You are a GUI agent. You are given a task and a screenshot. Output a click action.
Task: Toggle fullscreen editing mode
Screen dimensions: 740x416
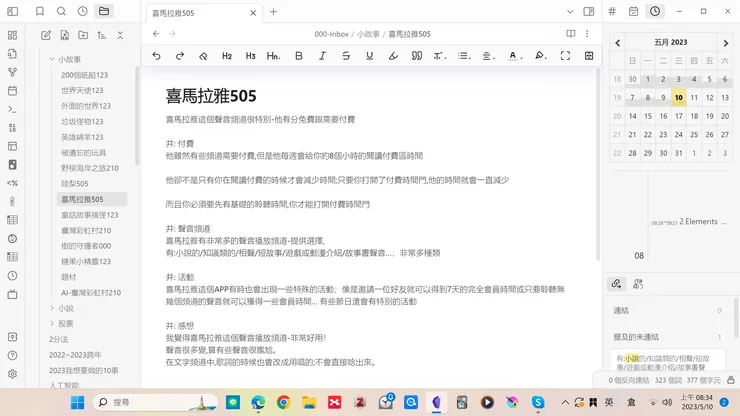(x=565, y=56)
